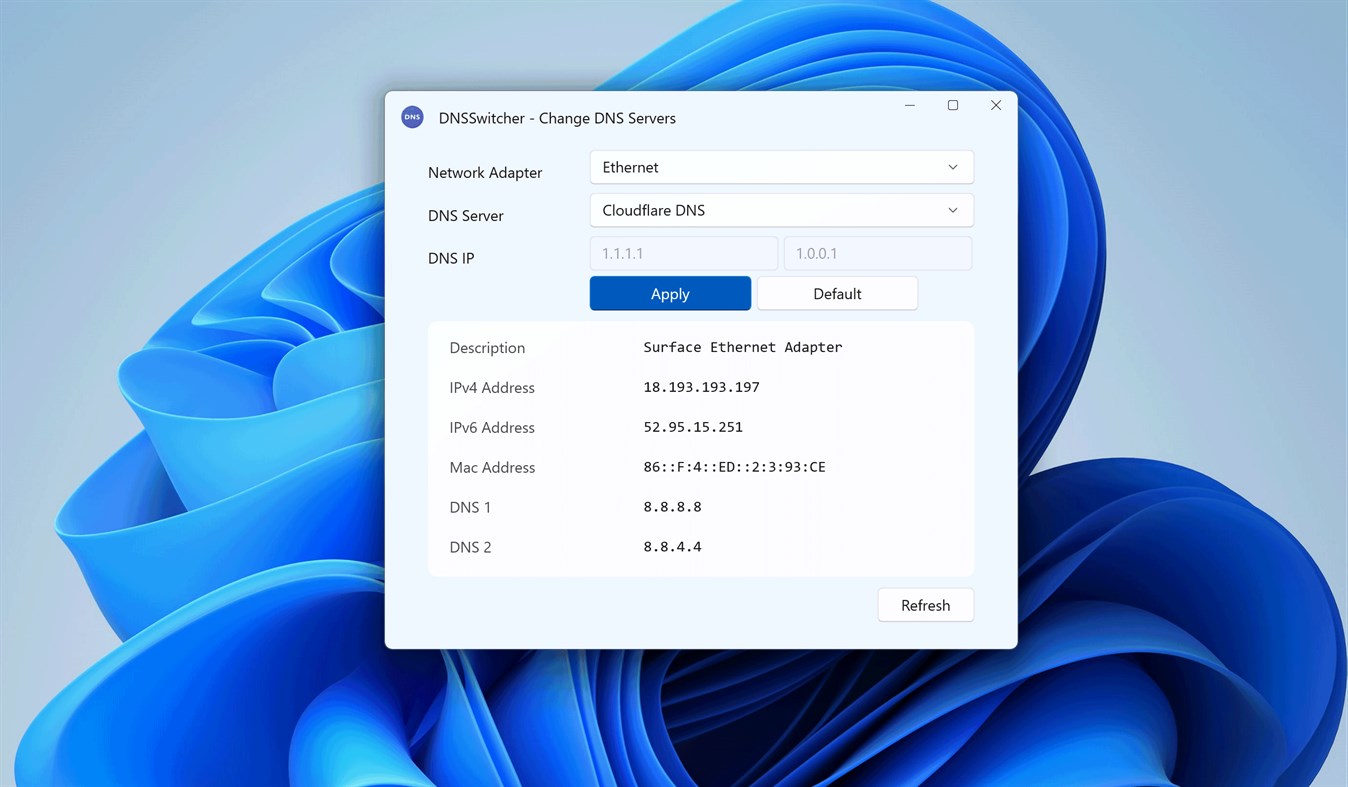This screenshot has height=787, width=1348.
Task: Click the primary DNS IP field showing 1.1.1.1
Action: pyautogui.click(x=683, y=253)
